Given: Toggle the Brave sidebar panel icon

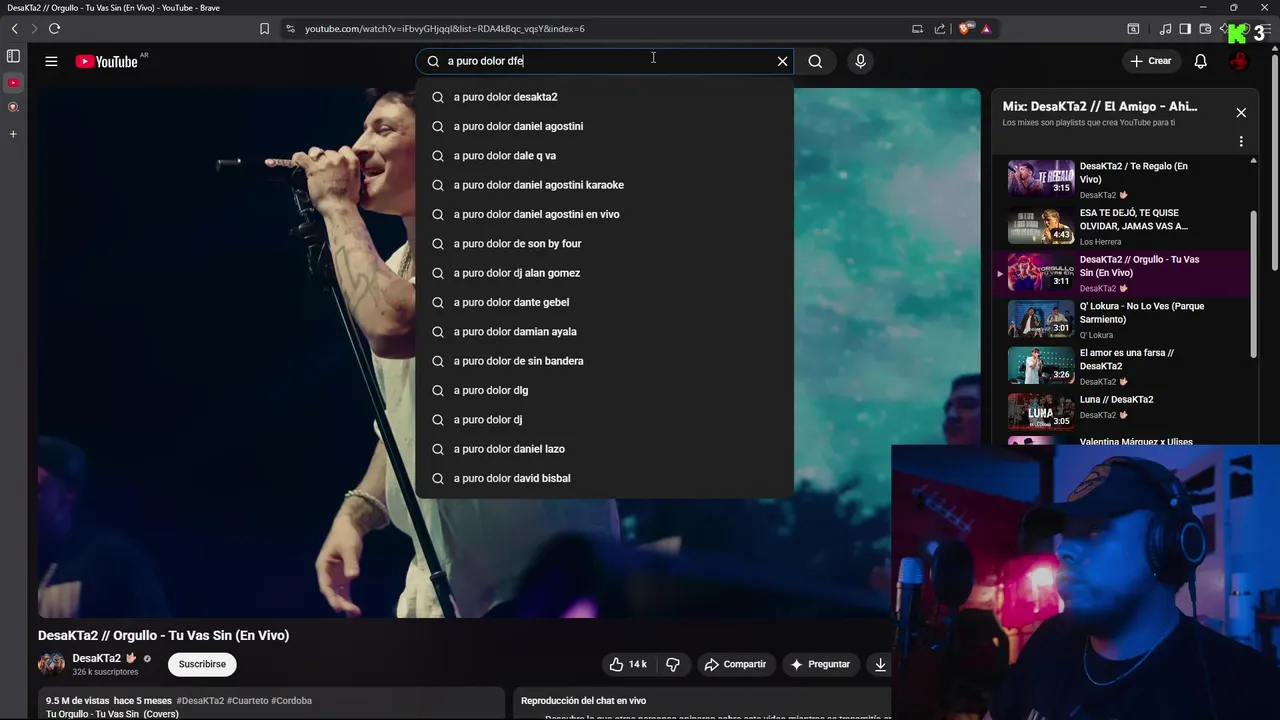Looking at the screenshot, I should click(x=1185, y=29).
